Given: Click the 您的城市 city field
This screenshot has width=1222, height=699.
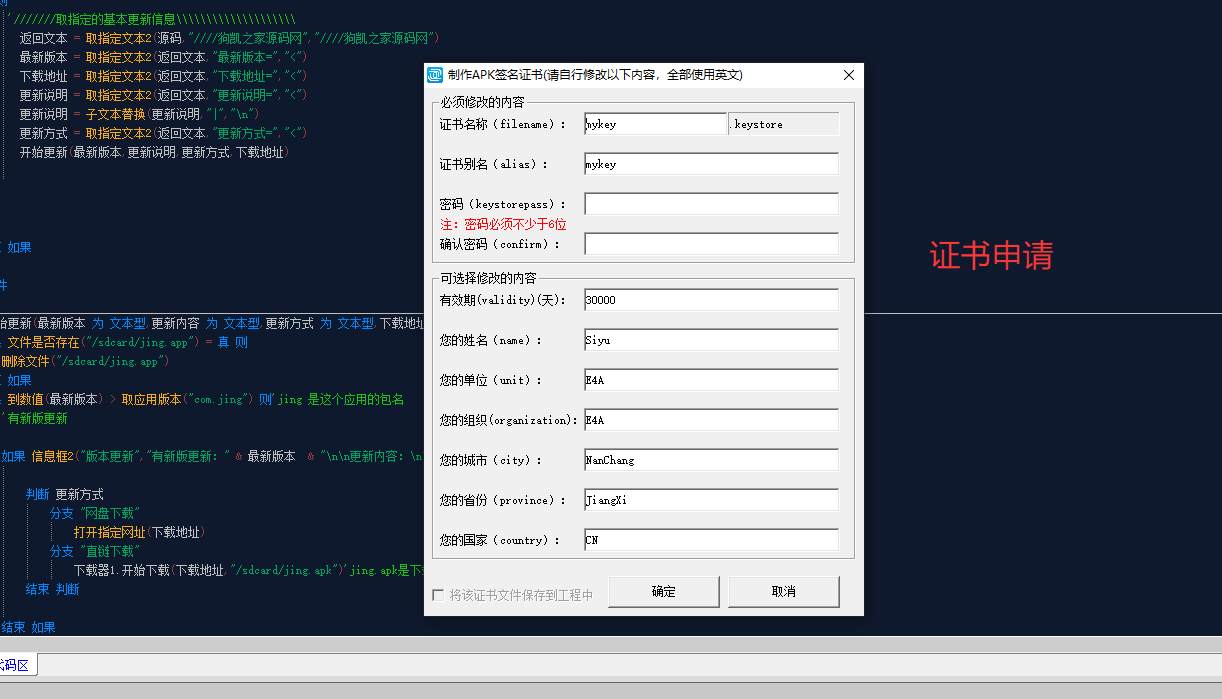Looking at the screenshot, I should pos(711,460).
